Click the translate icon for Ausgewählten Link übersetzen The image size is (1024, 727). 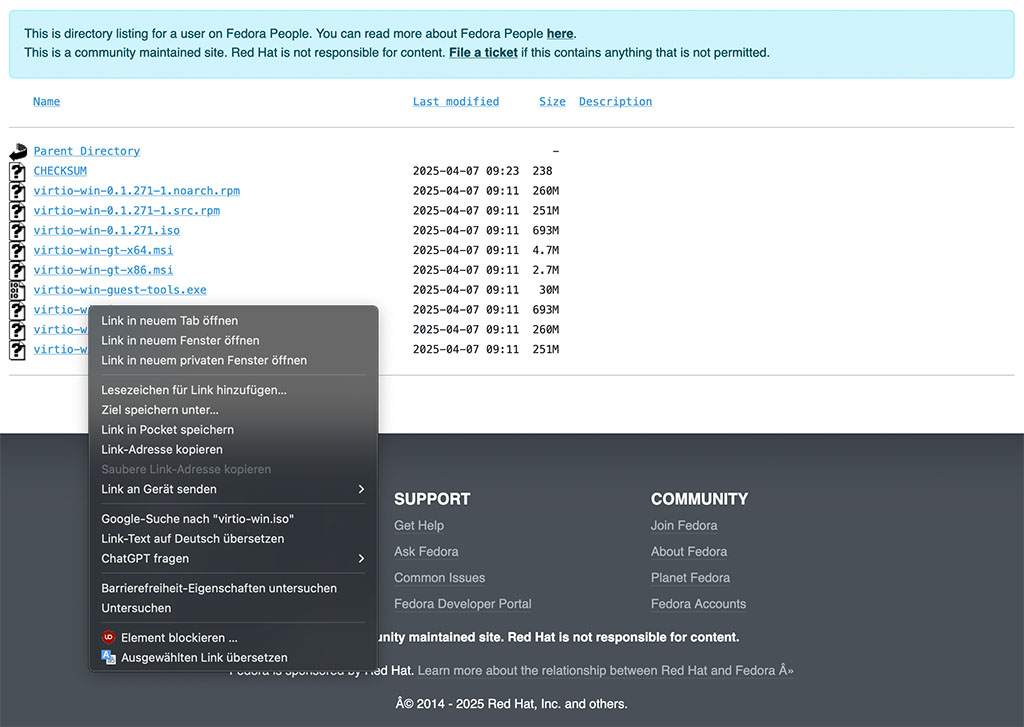coord(108,657)
